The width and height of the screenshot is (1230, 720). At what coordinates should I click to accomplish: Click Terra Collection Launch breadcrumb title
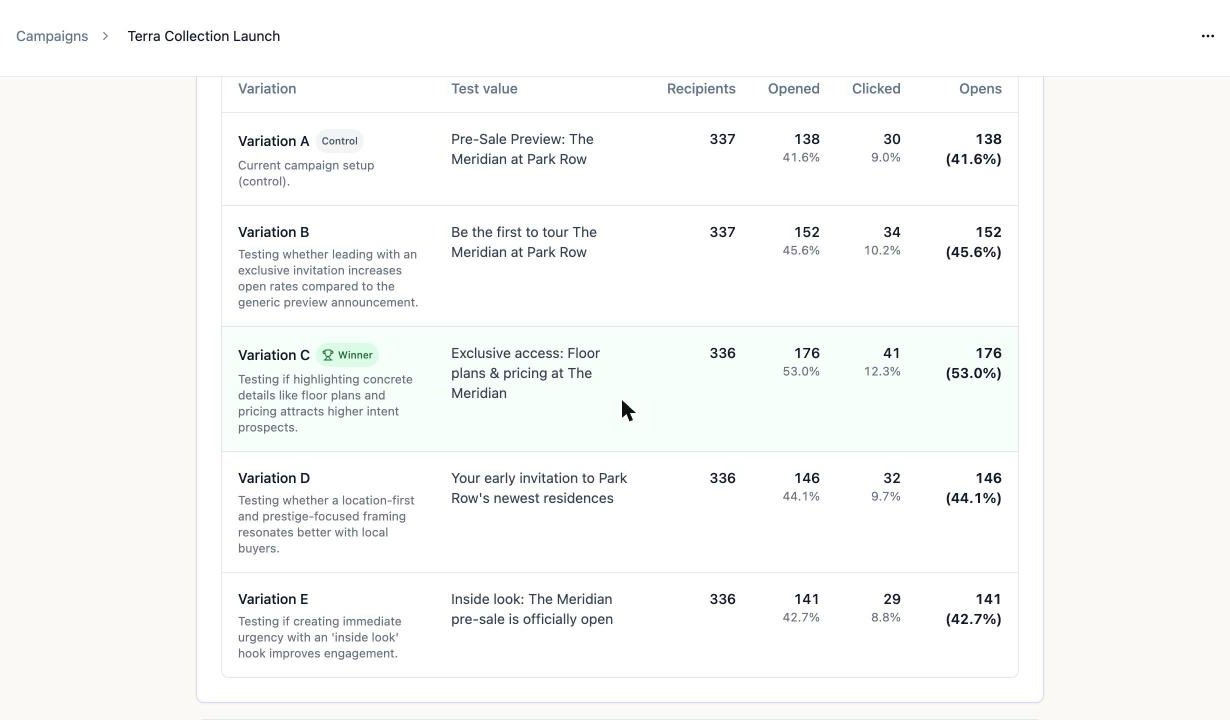click(x=204, y=36)
